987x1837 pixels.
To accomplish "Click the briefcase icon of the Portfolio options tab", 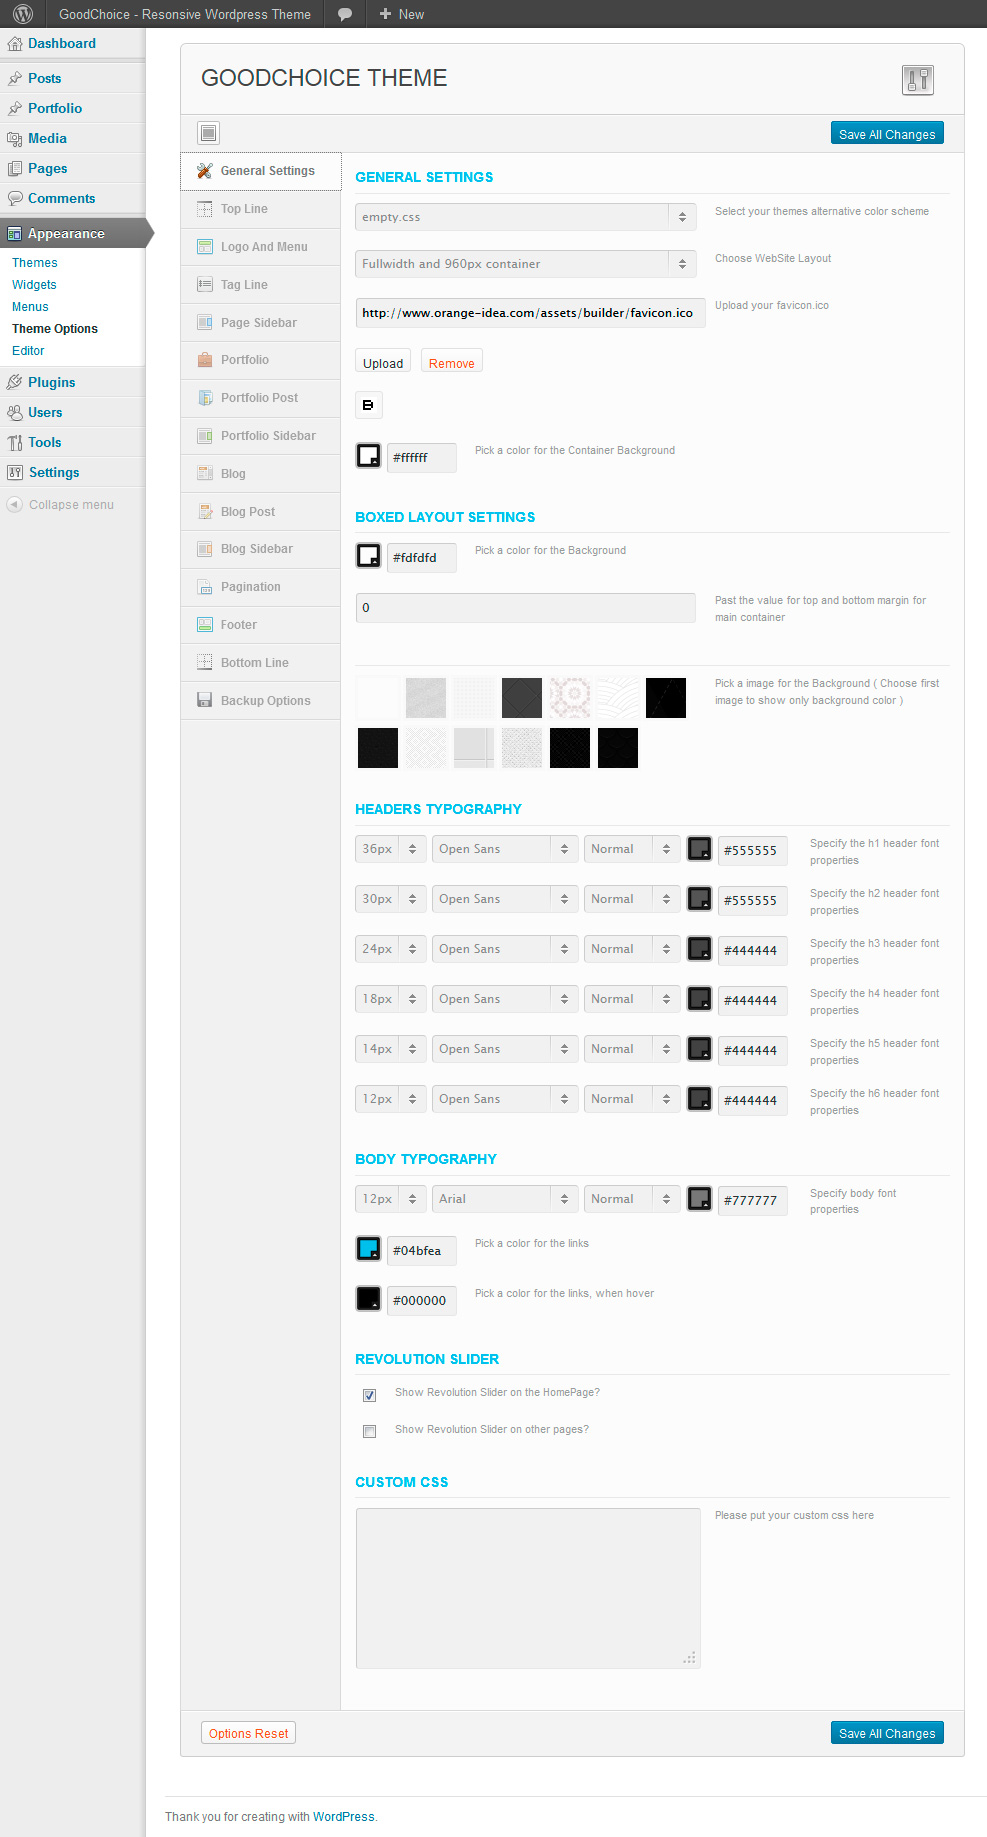I will [205, 360].
